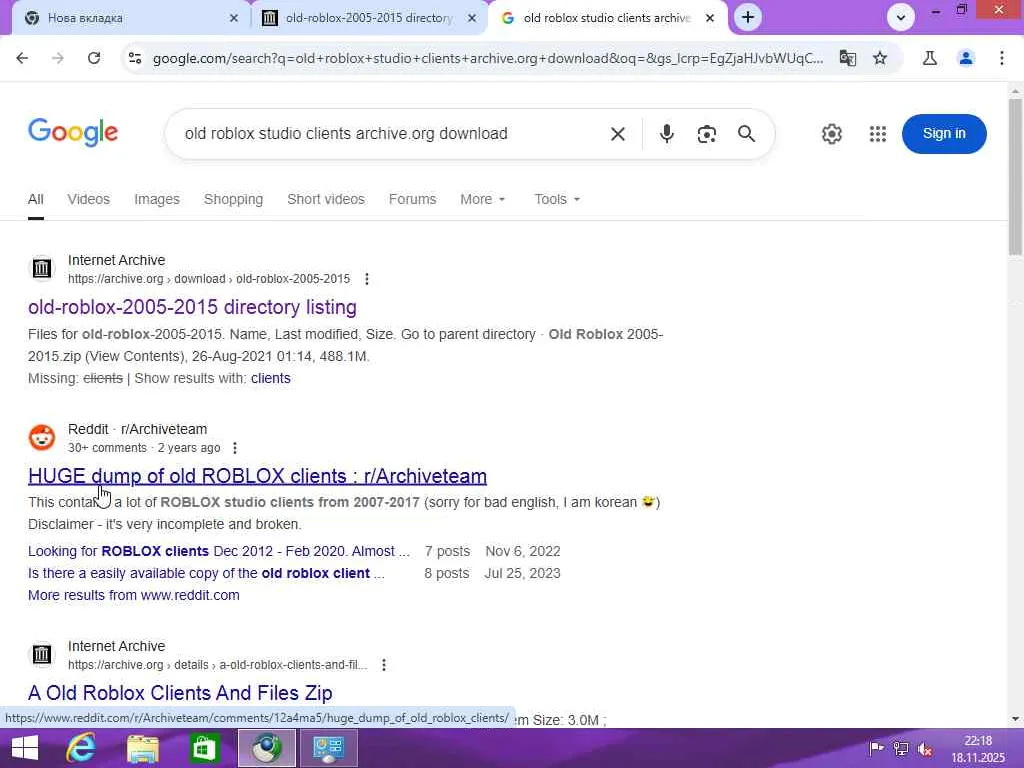The image size is (1024, 768).
Task: Clear the Google search box
Action: (x=618, y=134)
